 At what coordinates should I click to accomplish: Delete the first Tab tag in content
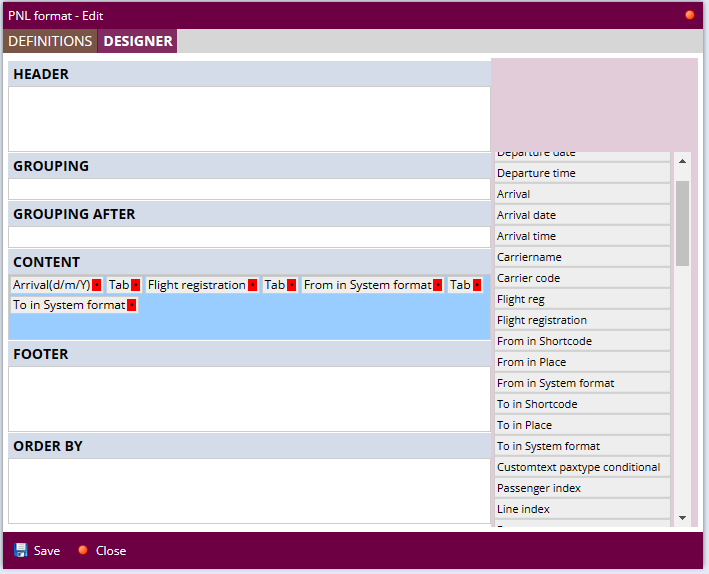pos(136,285)
